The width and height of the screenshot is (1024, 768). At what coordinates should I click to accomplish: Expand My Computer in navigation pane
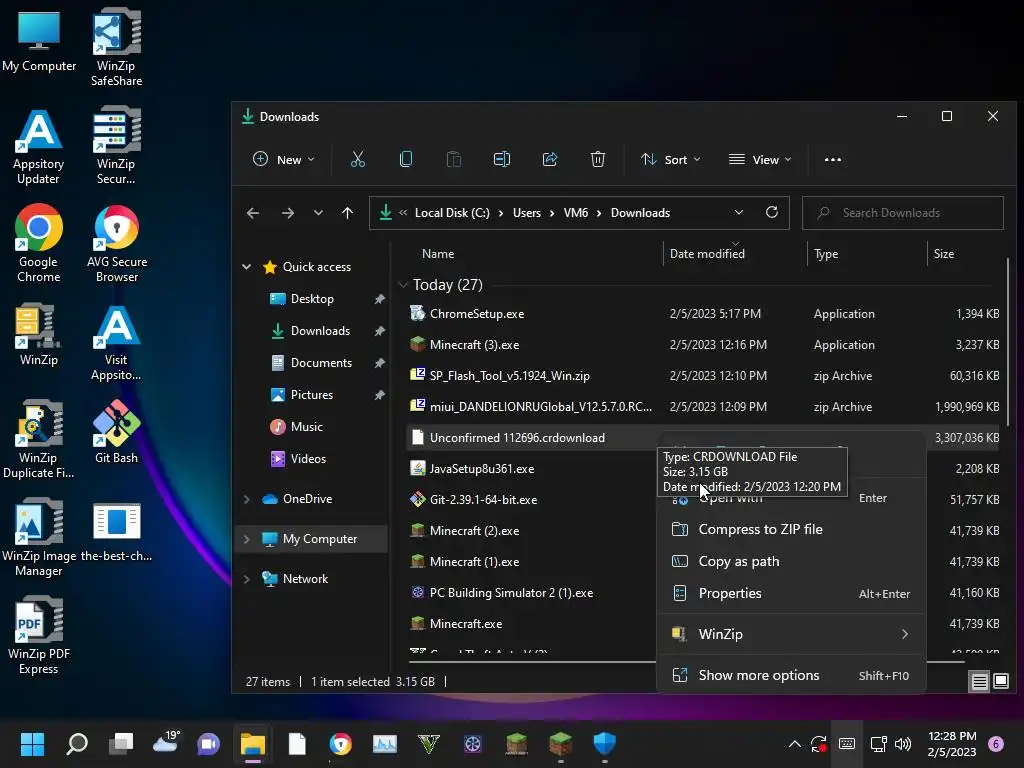point(246,539)
